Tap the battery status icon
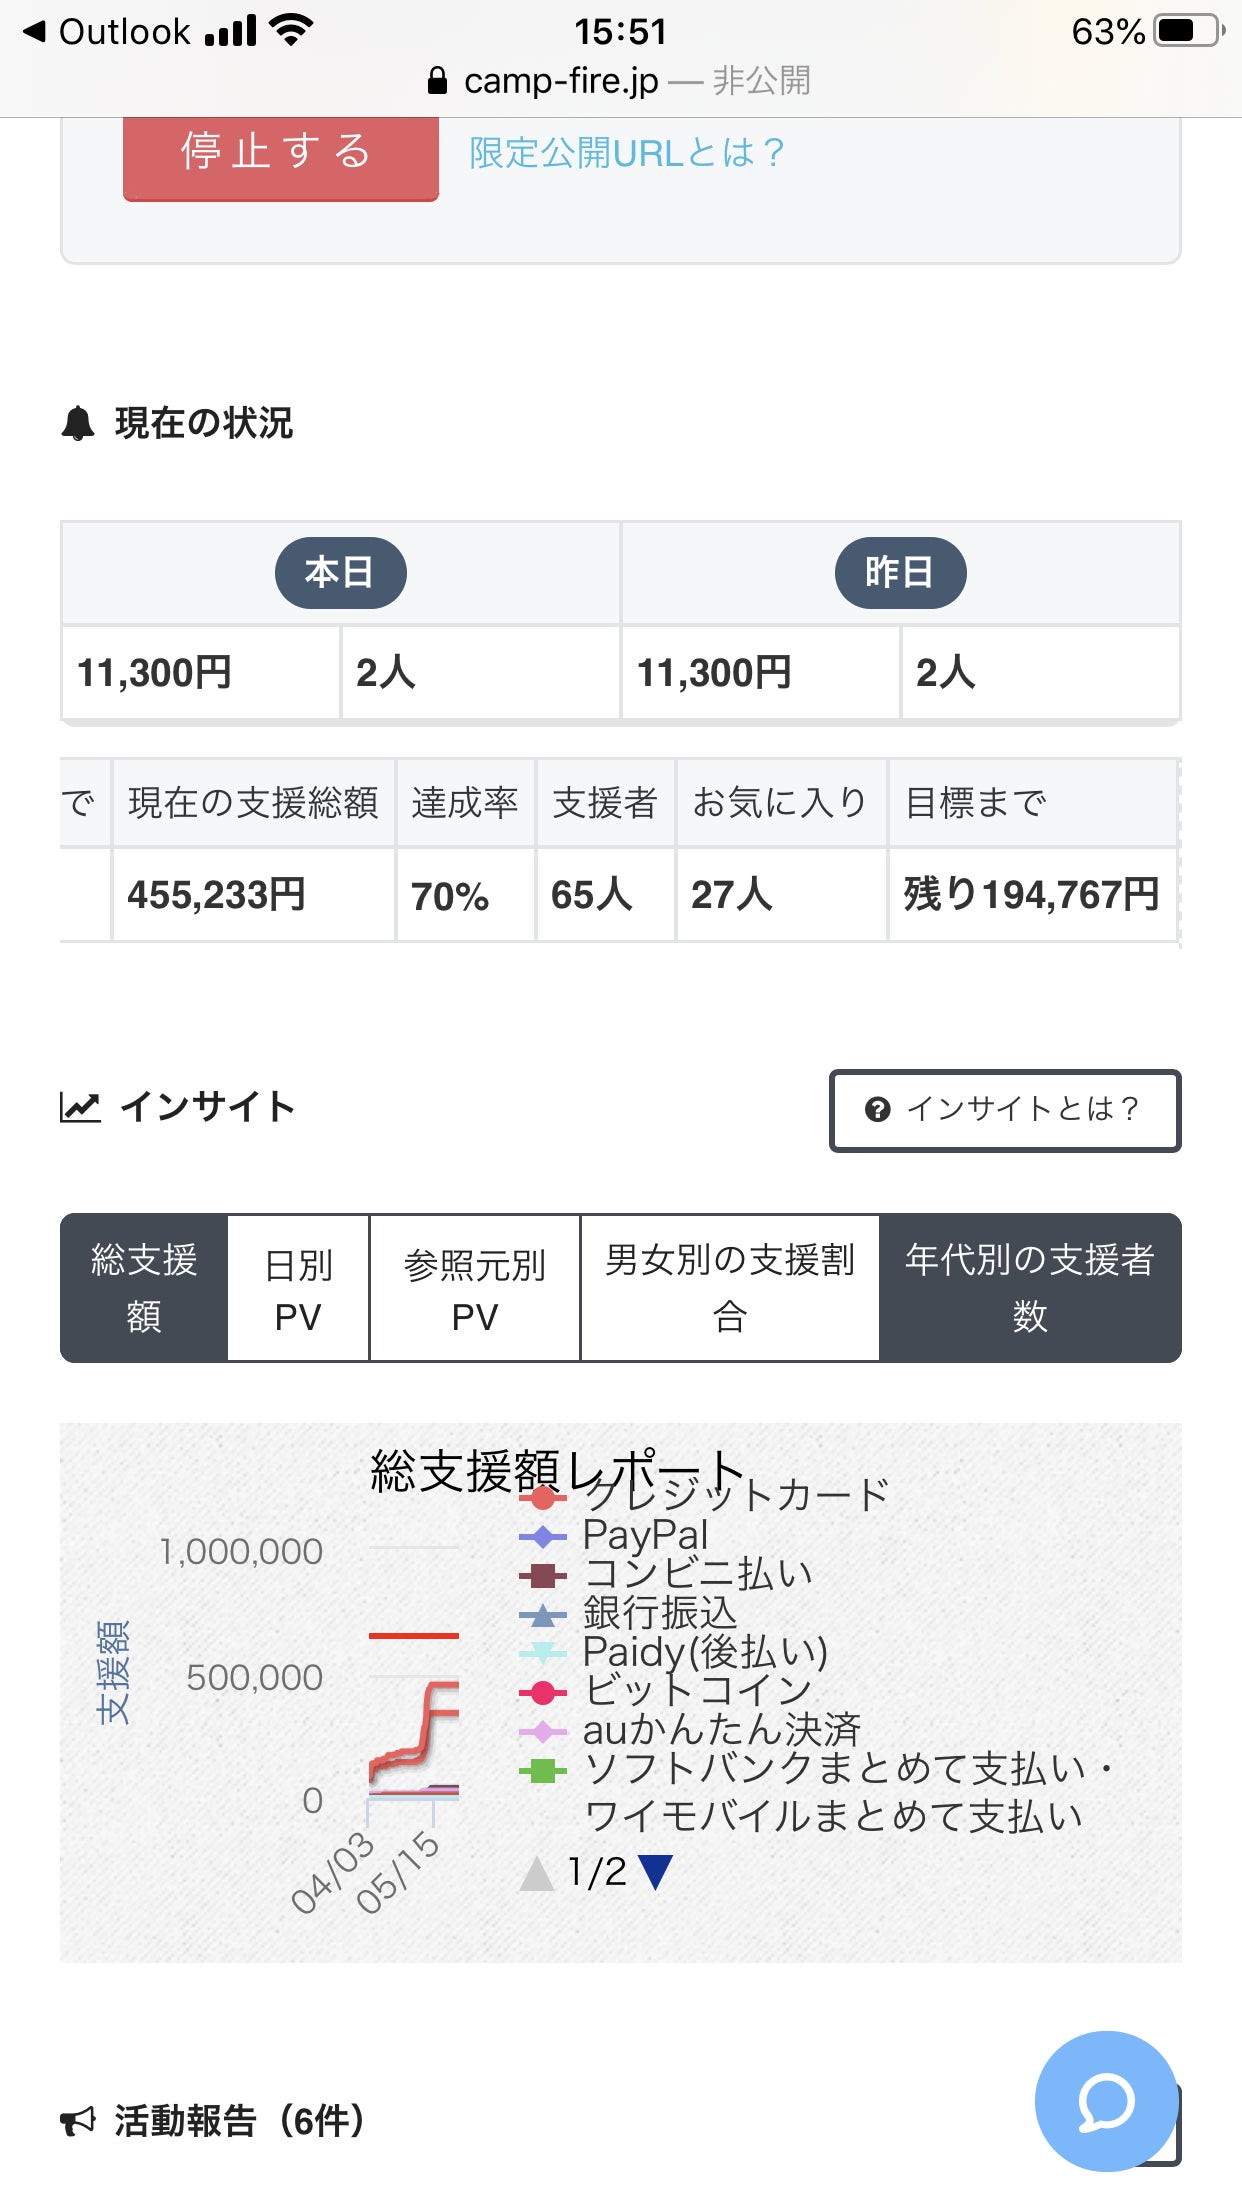 click(1188, 32)
